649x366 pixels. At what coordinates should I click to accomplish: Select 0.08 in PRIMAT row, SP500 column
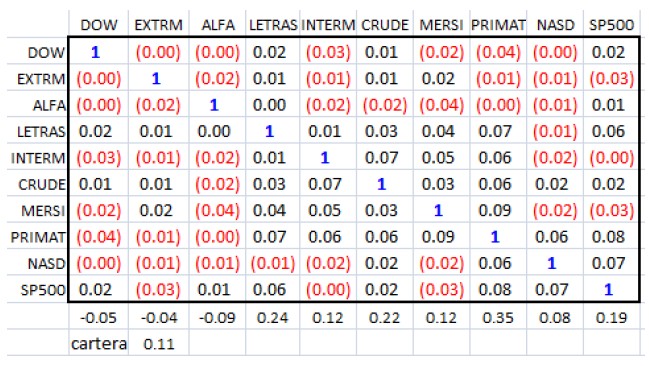coord(611,237)
